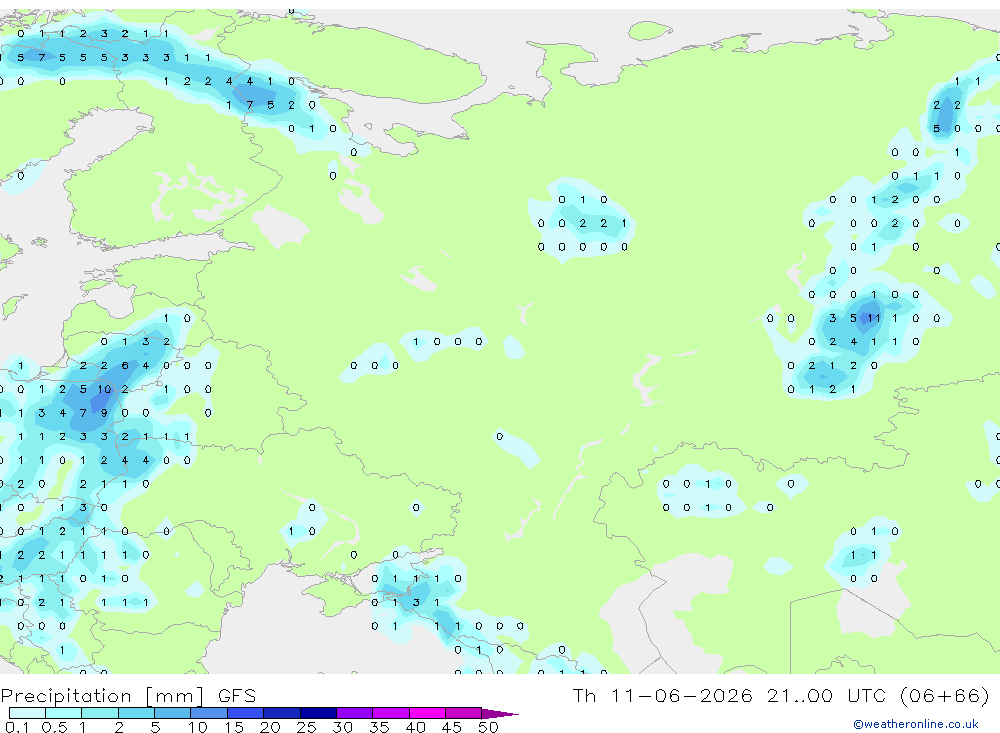Click the legend swatch between 20 and 25
1000x733 pixels.
[282, 713]
